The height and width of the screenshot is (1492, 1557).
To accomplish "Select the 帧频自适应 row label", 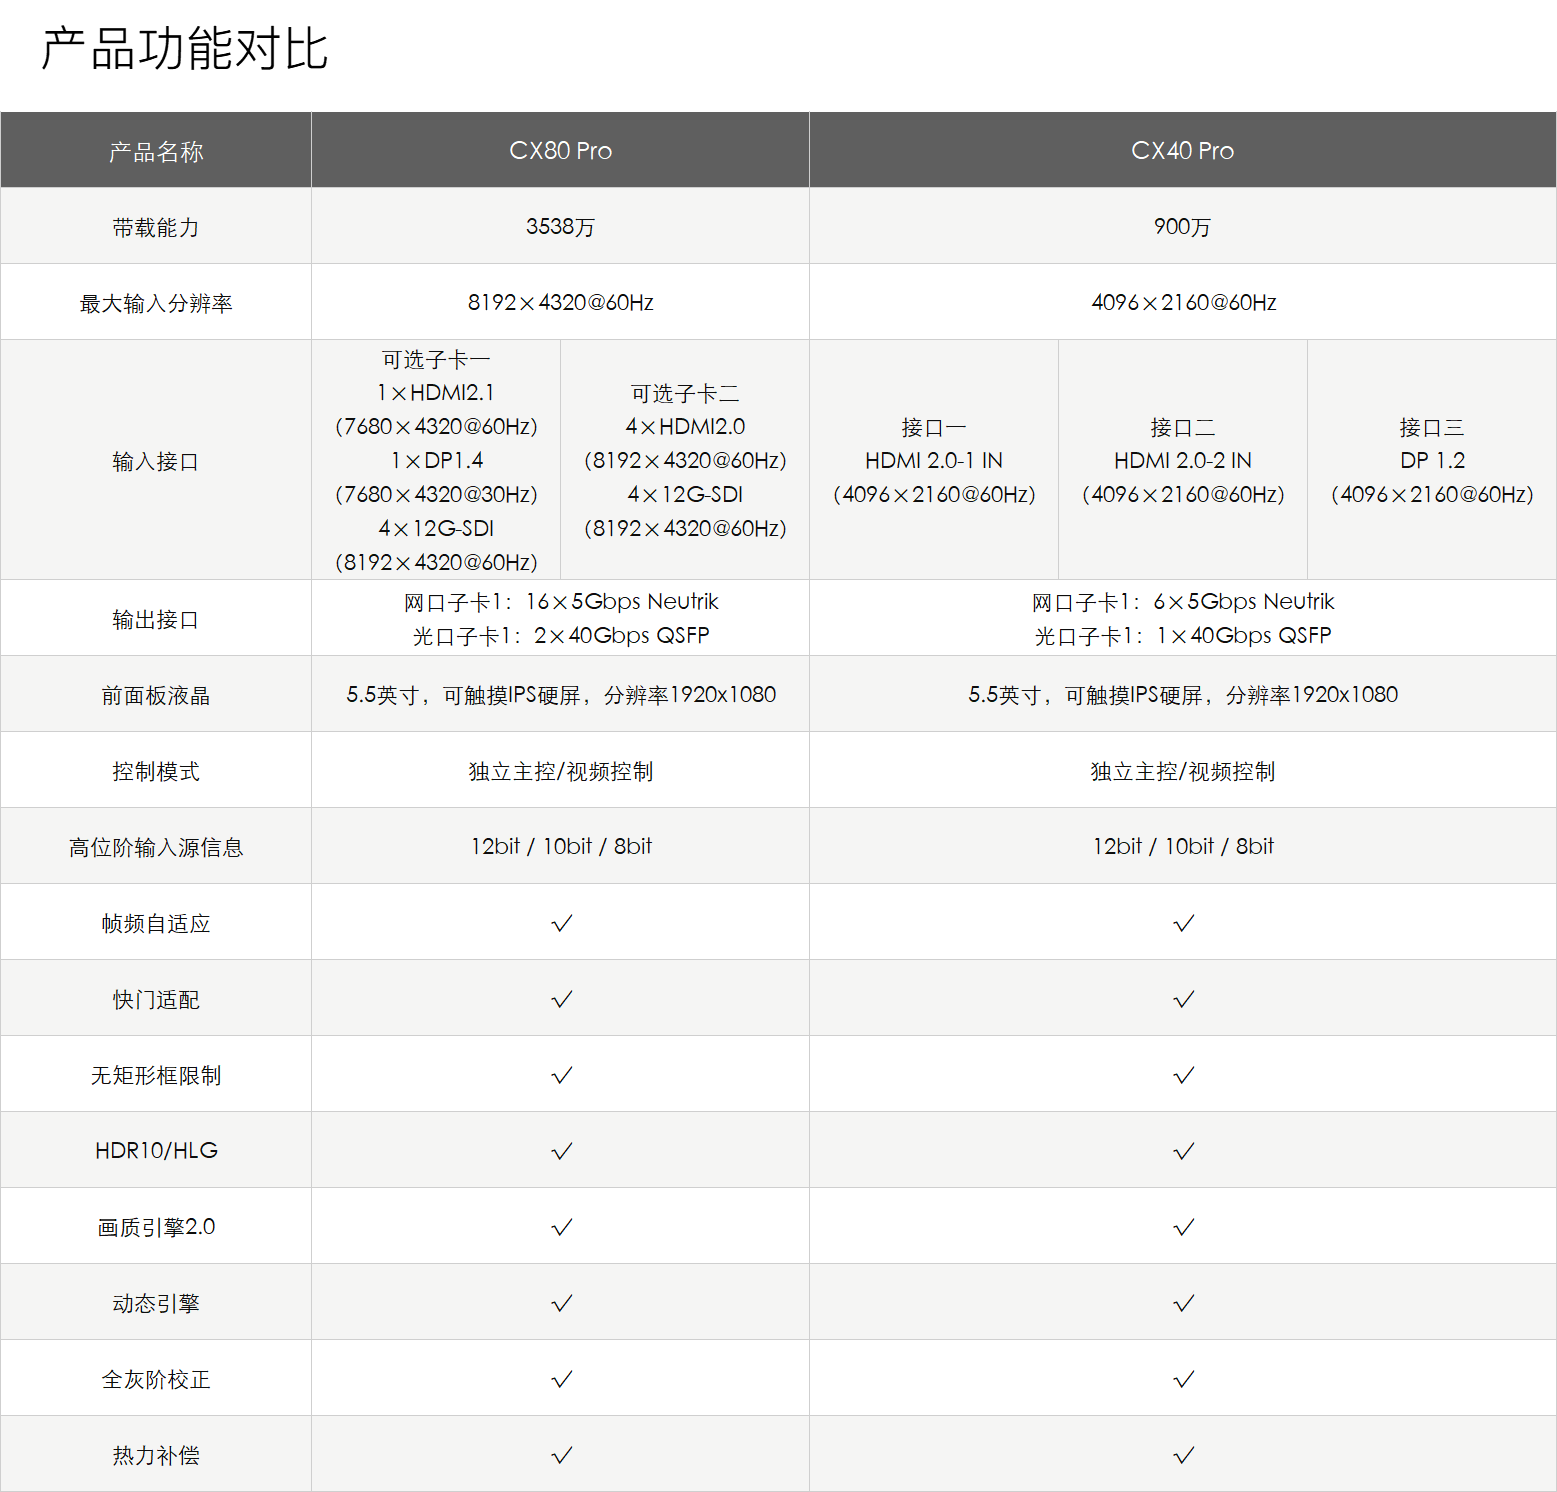I will (x=156, y=923).
